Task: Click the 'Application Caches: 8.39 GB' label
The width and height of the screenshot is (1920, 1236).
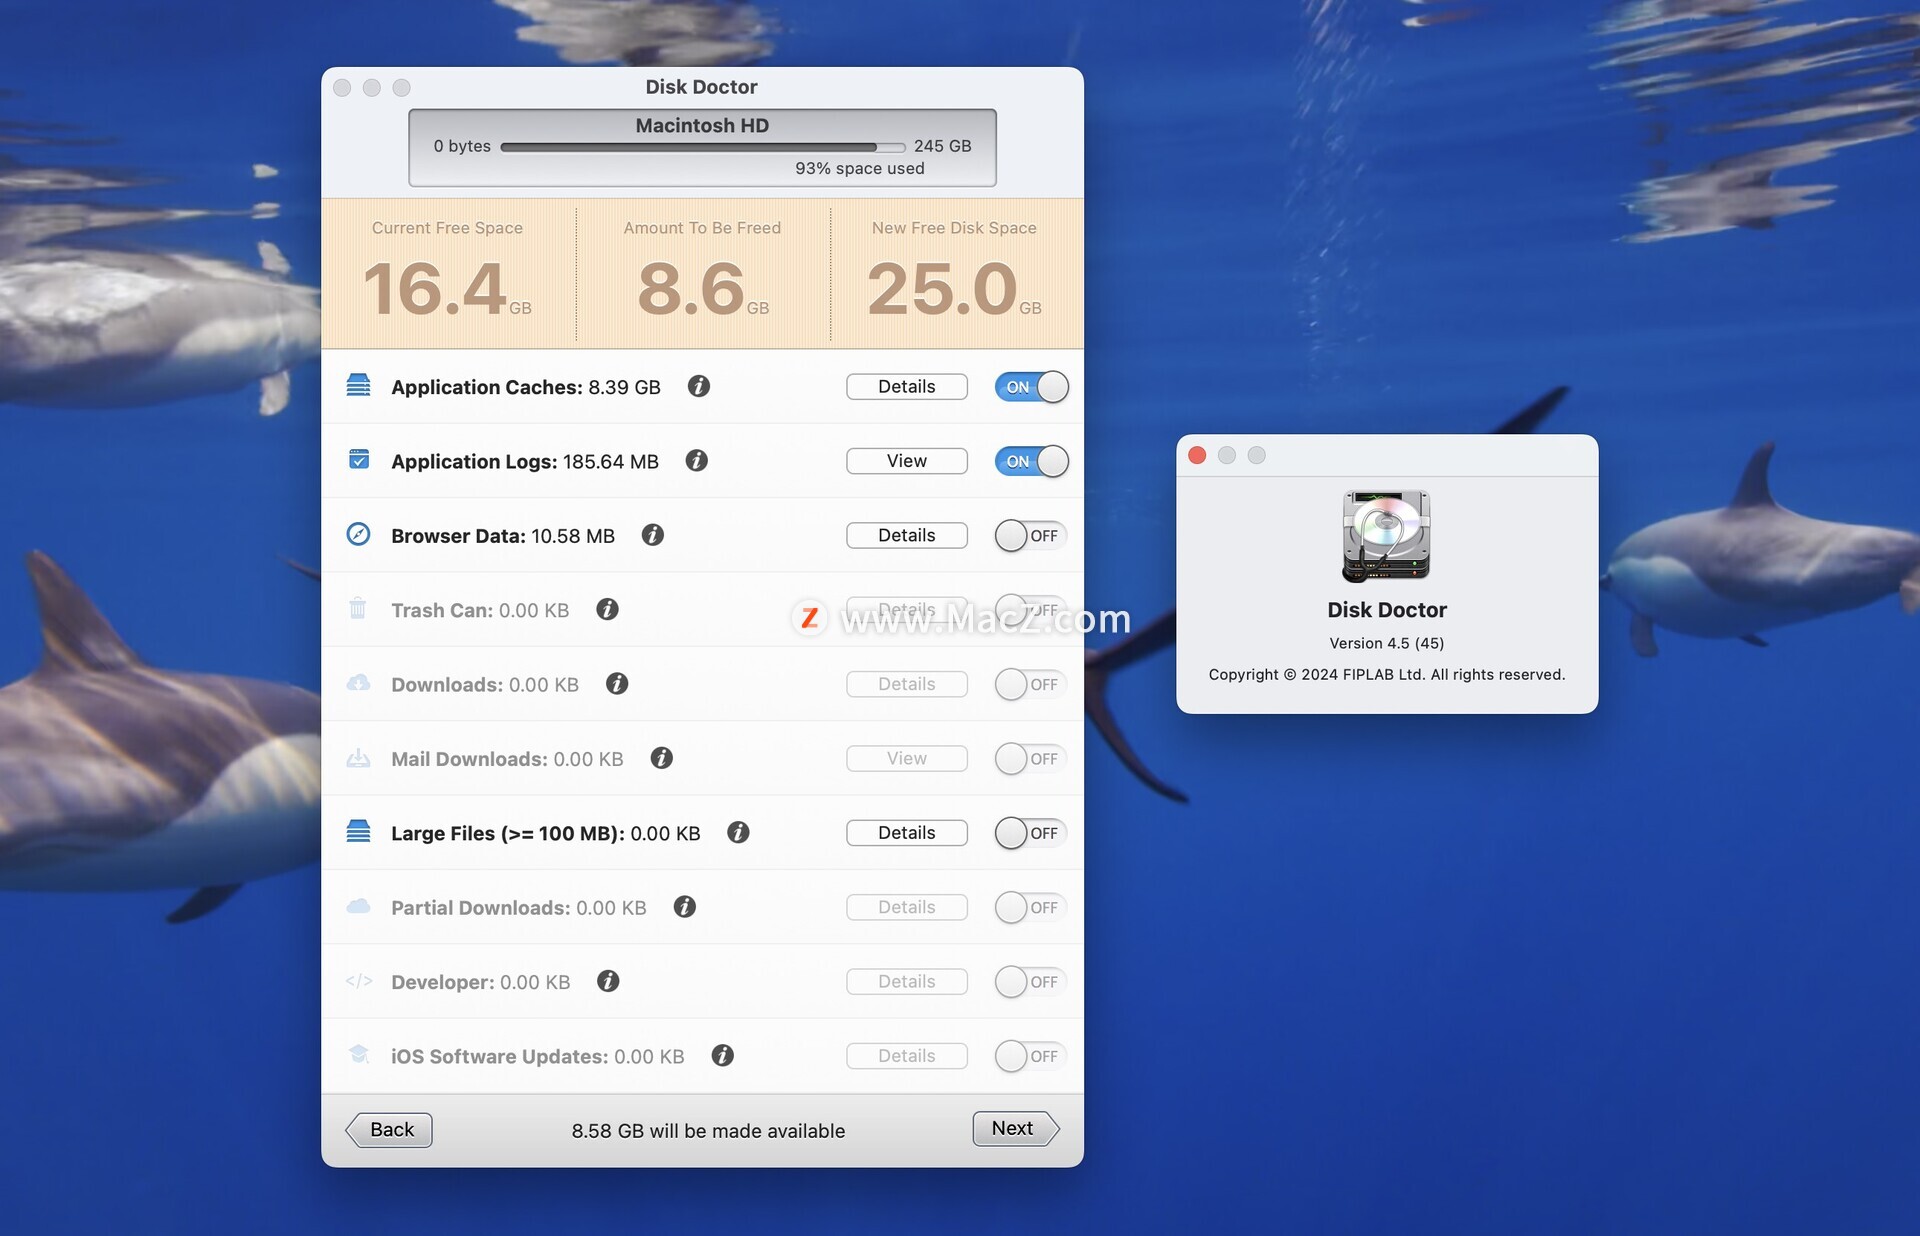Action: pyautogui.click(x=526, y=387)
